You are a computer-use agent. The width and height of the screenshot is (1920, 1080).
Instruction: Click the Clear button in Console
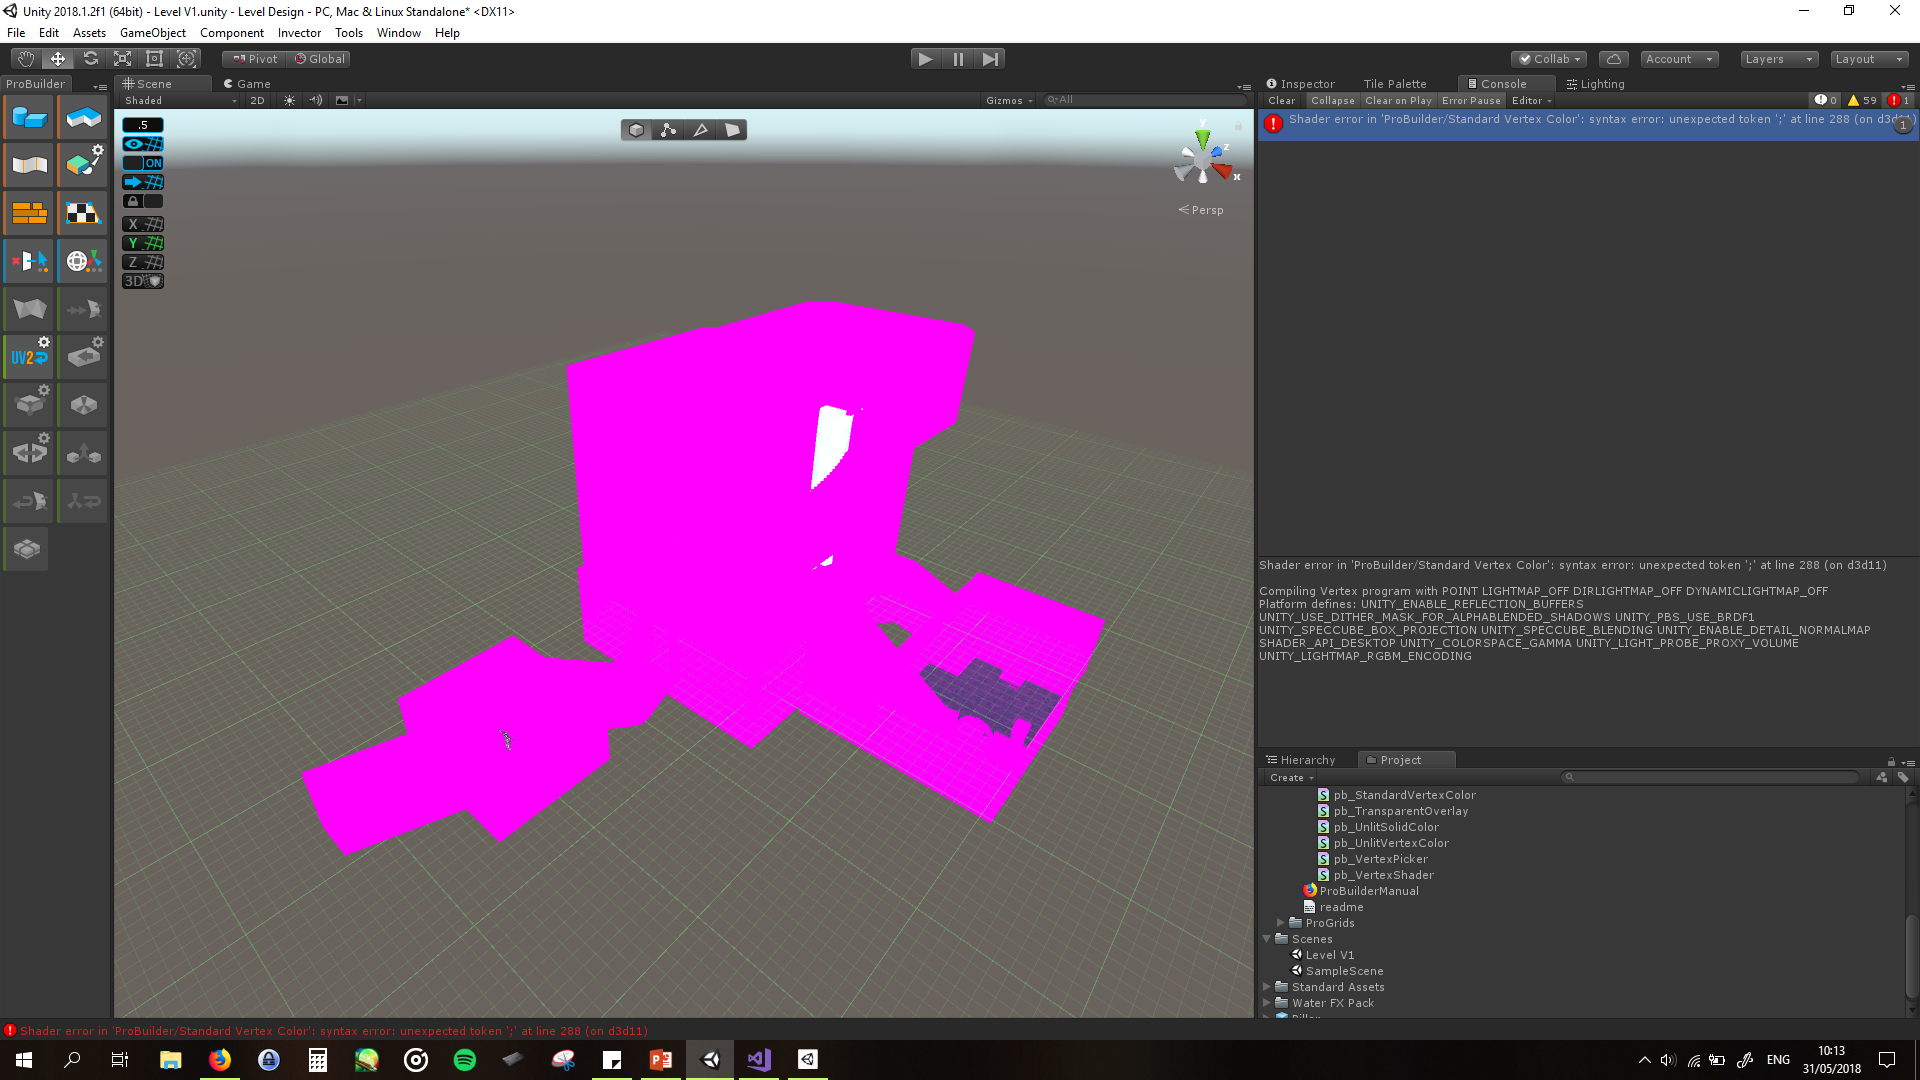tap(1281, 100)
